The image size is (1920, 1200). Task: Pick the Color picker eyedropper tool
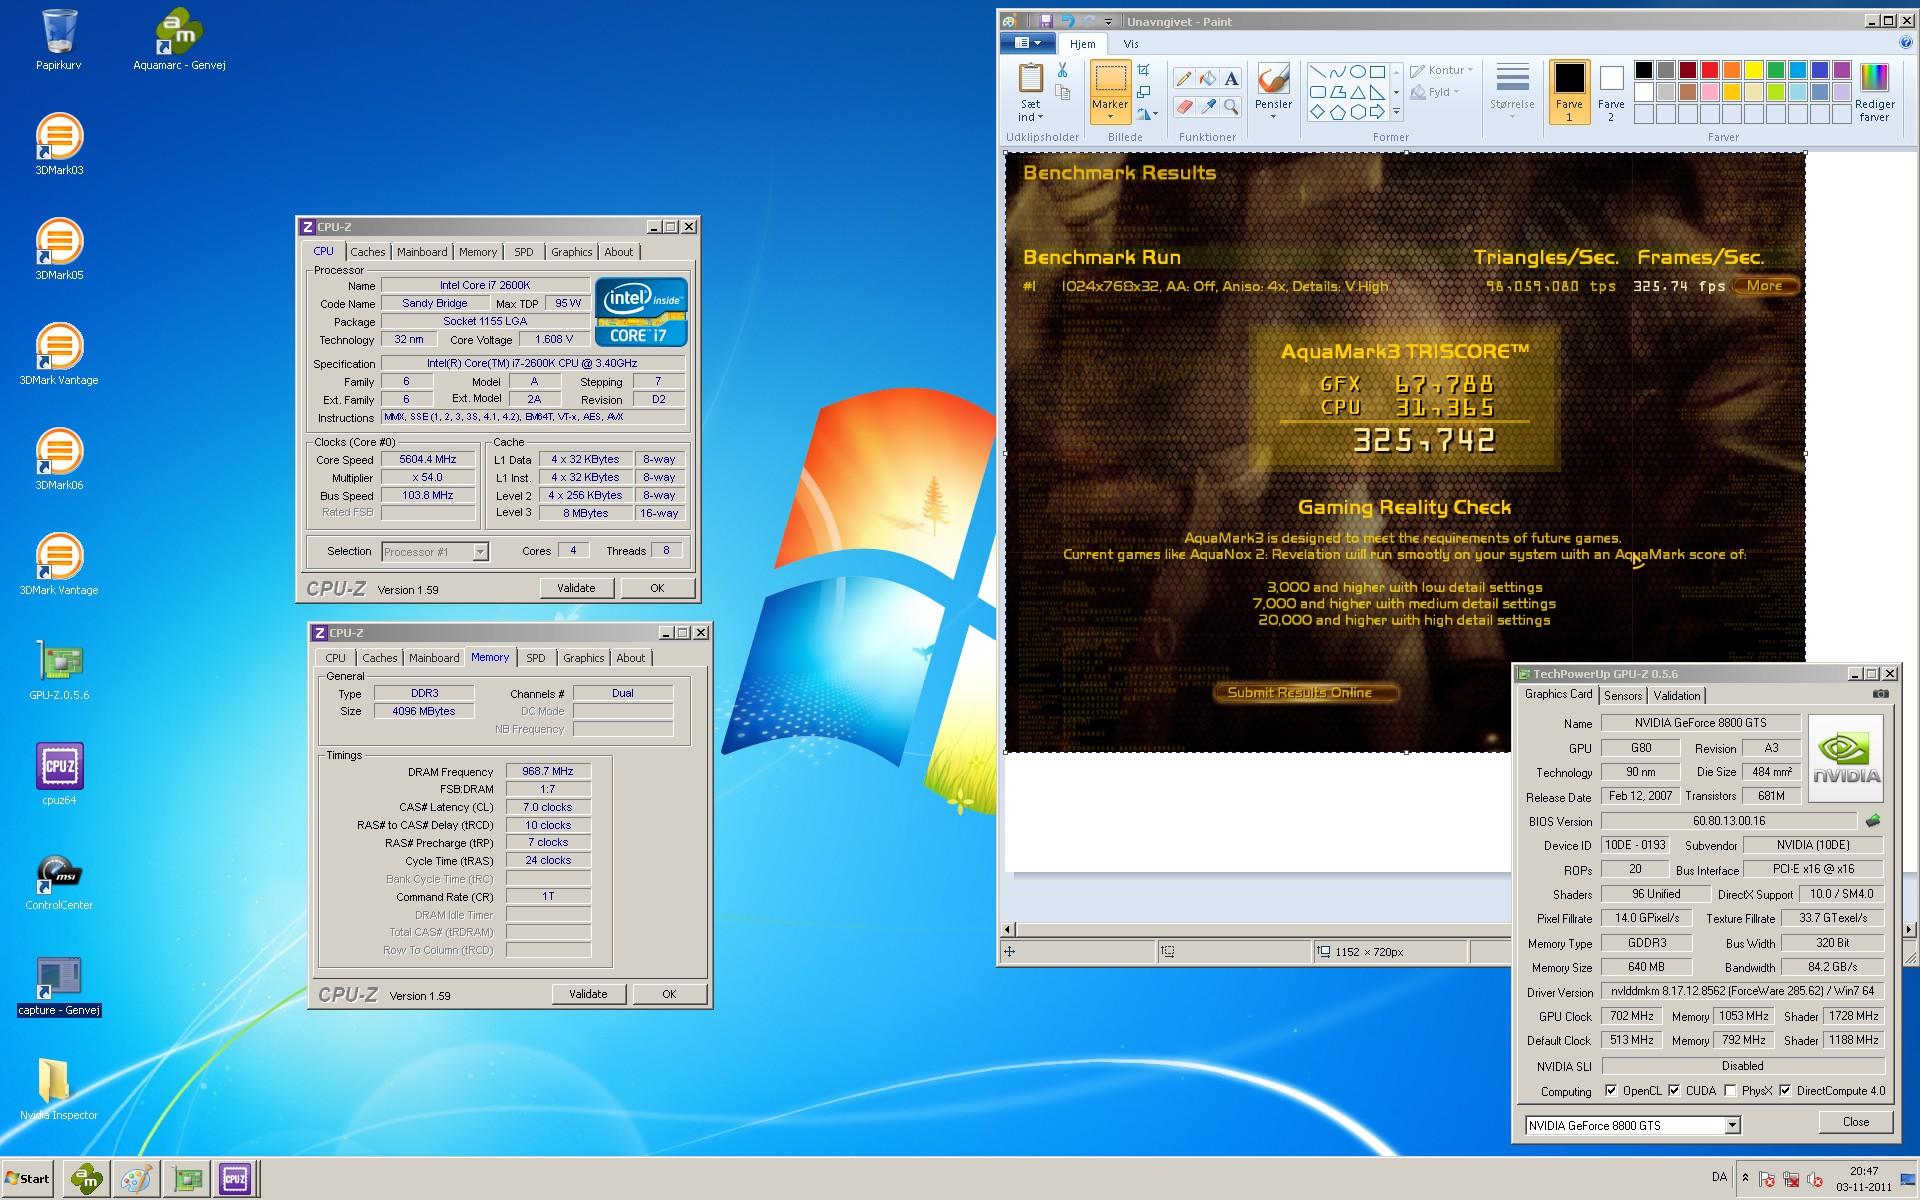(1208, 106)
